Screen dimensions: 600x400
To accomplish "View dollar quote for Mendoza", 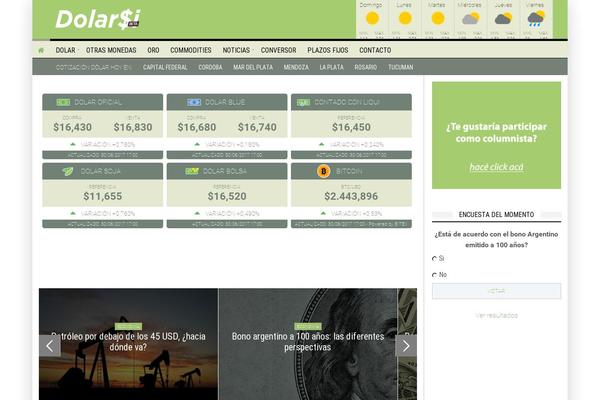I will tap(296, 67).
